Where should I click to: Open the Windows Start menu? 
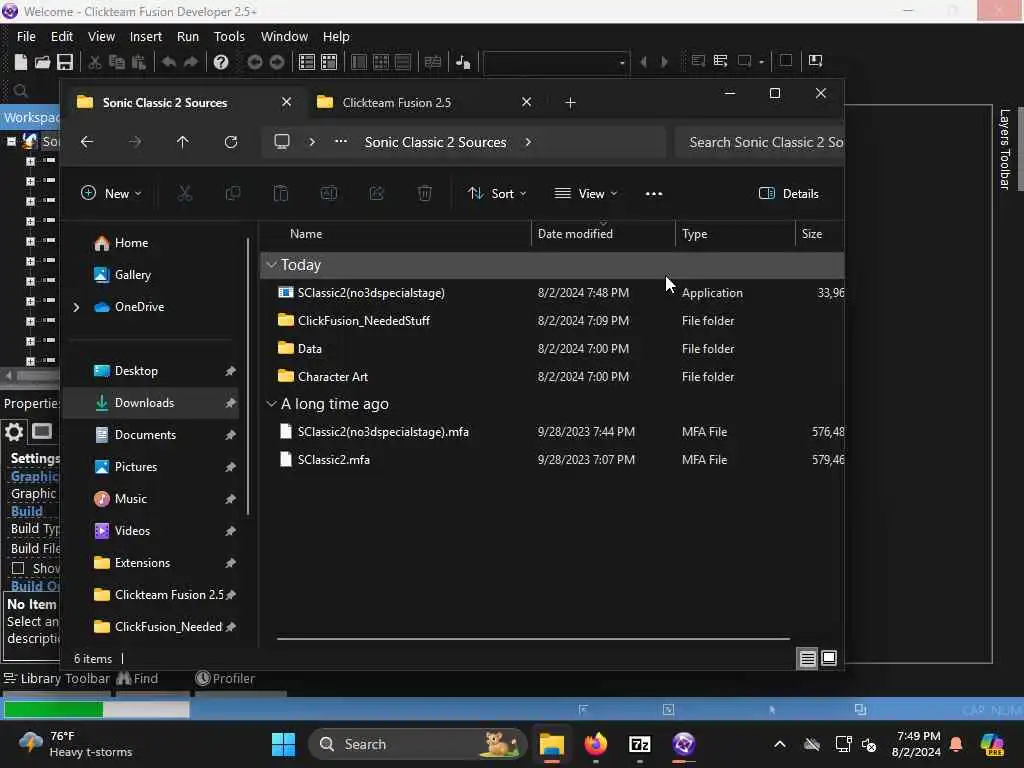point(283,744)
